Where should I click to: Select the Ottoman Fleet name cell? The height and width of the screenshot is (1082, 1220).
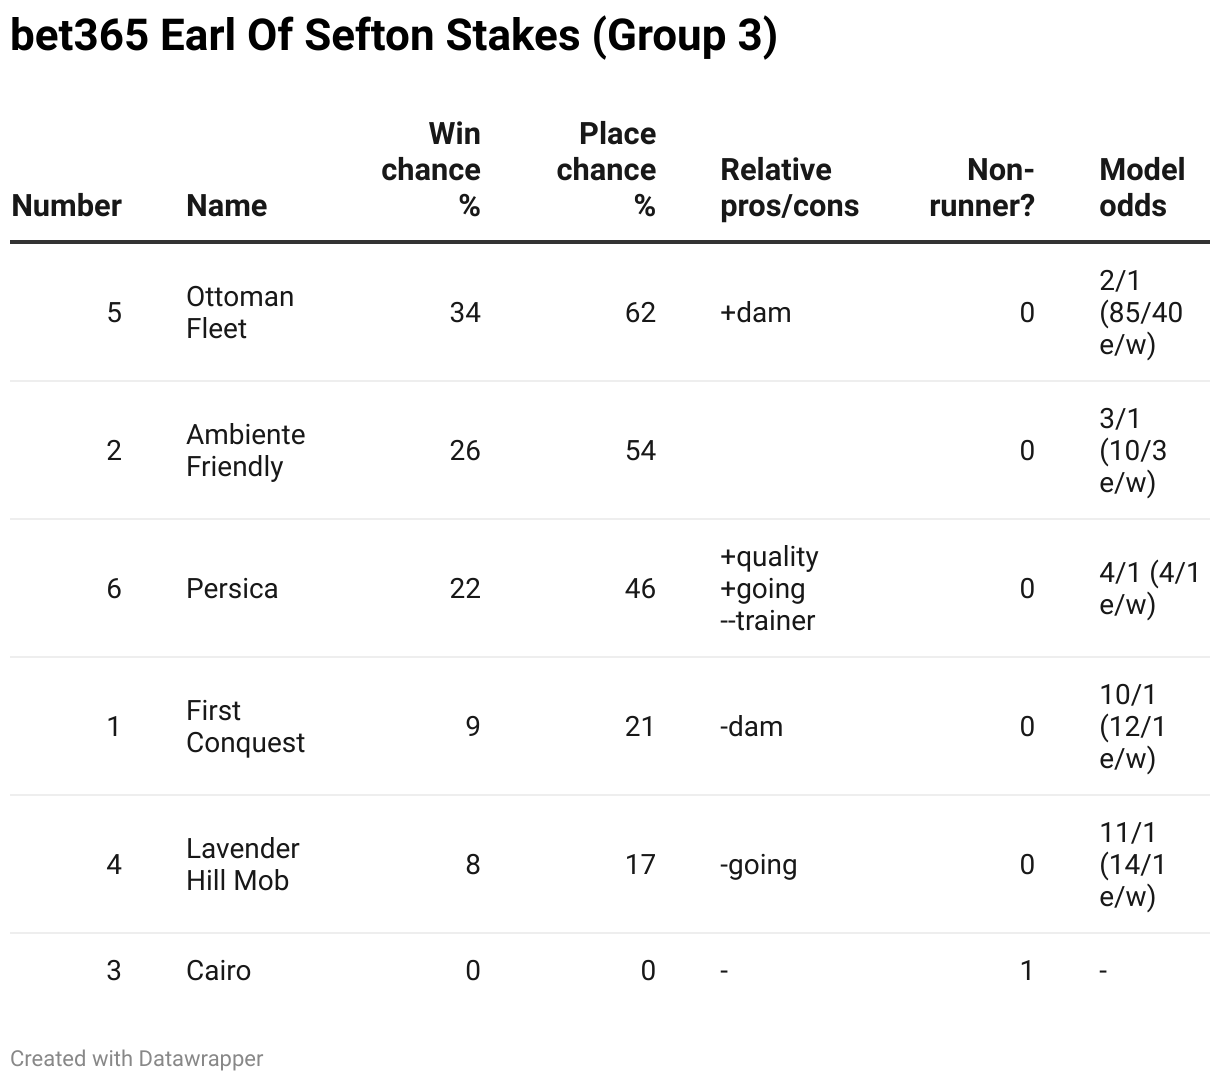point(240,312)
